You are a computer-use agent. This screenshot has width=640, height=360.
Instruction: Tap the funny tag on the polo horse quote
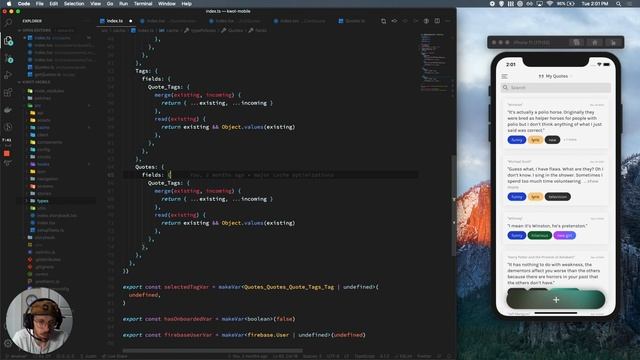[516, 140]
